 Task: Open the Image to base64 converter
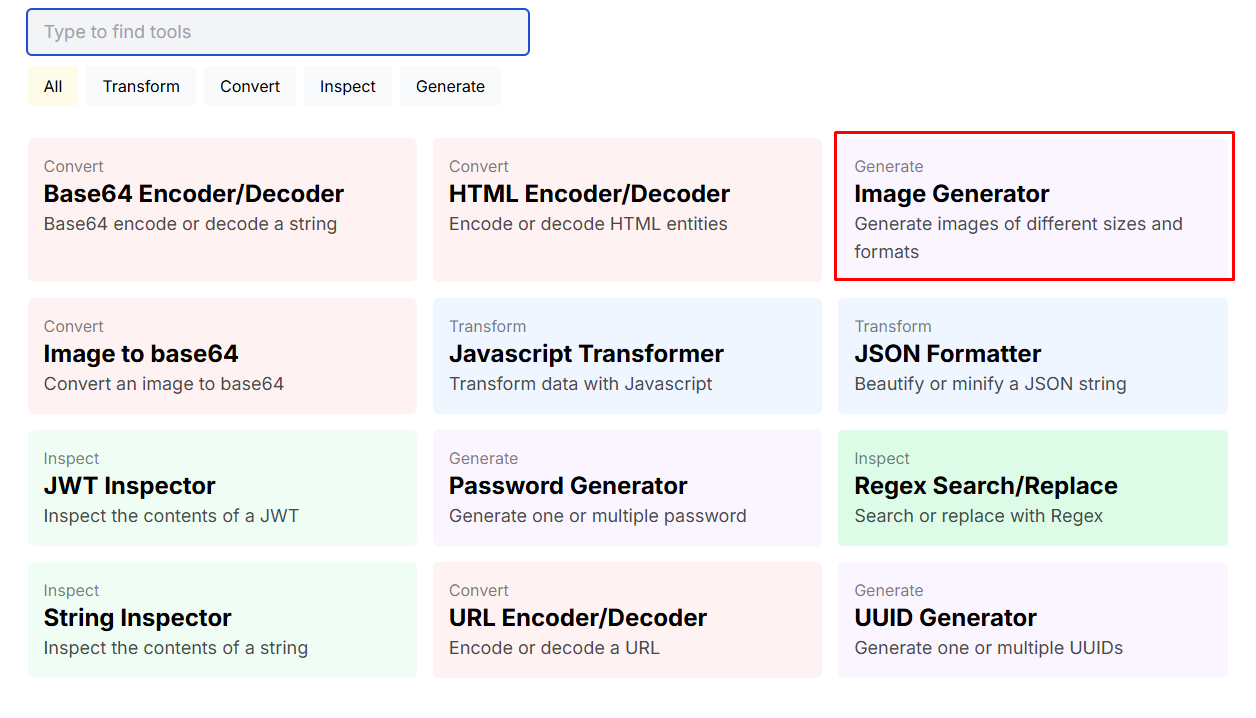(x=222, y=356)
